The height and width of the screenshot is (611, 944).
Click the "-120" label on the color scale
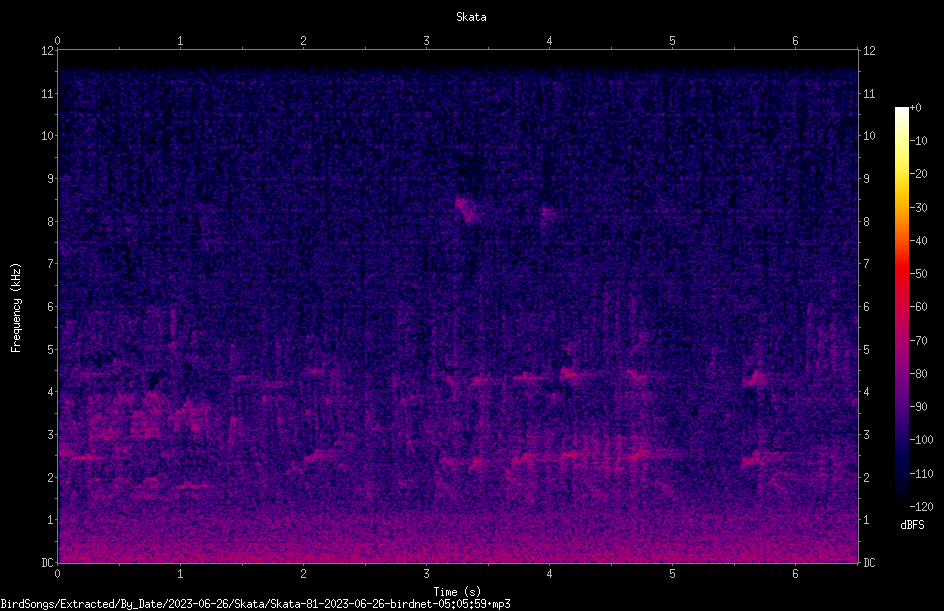coord(921,507)
